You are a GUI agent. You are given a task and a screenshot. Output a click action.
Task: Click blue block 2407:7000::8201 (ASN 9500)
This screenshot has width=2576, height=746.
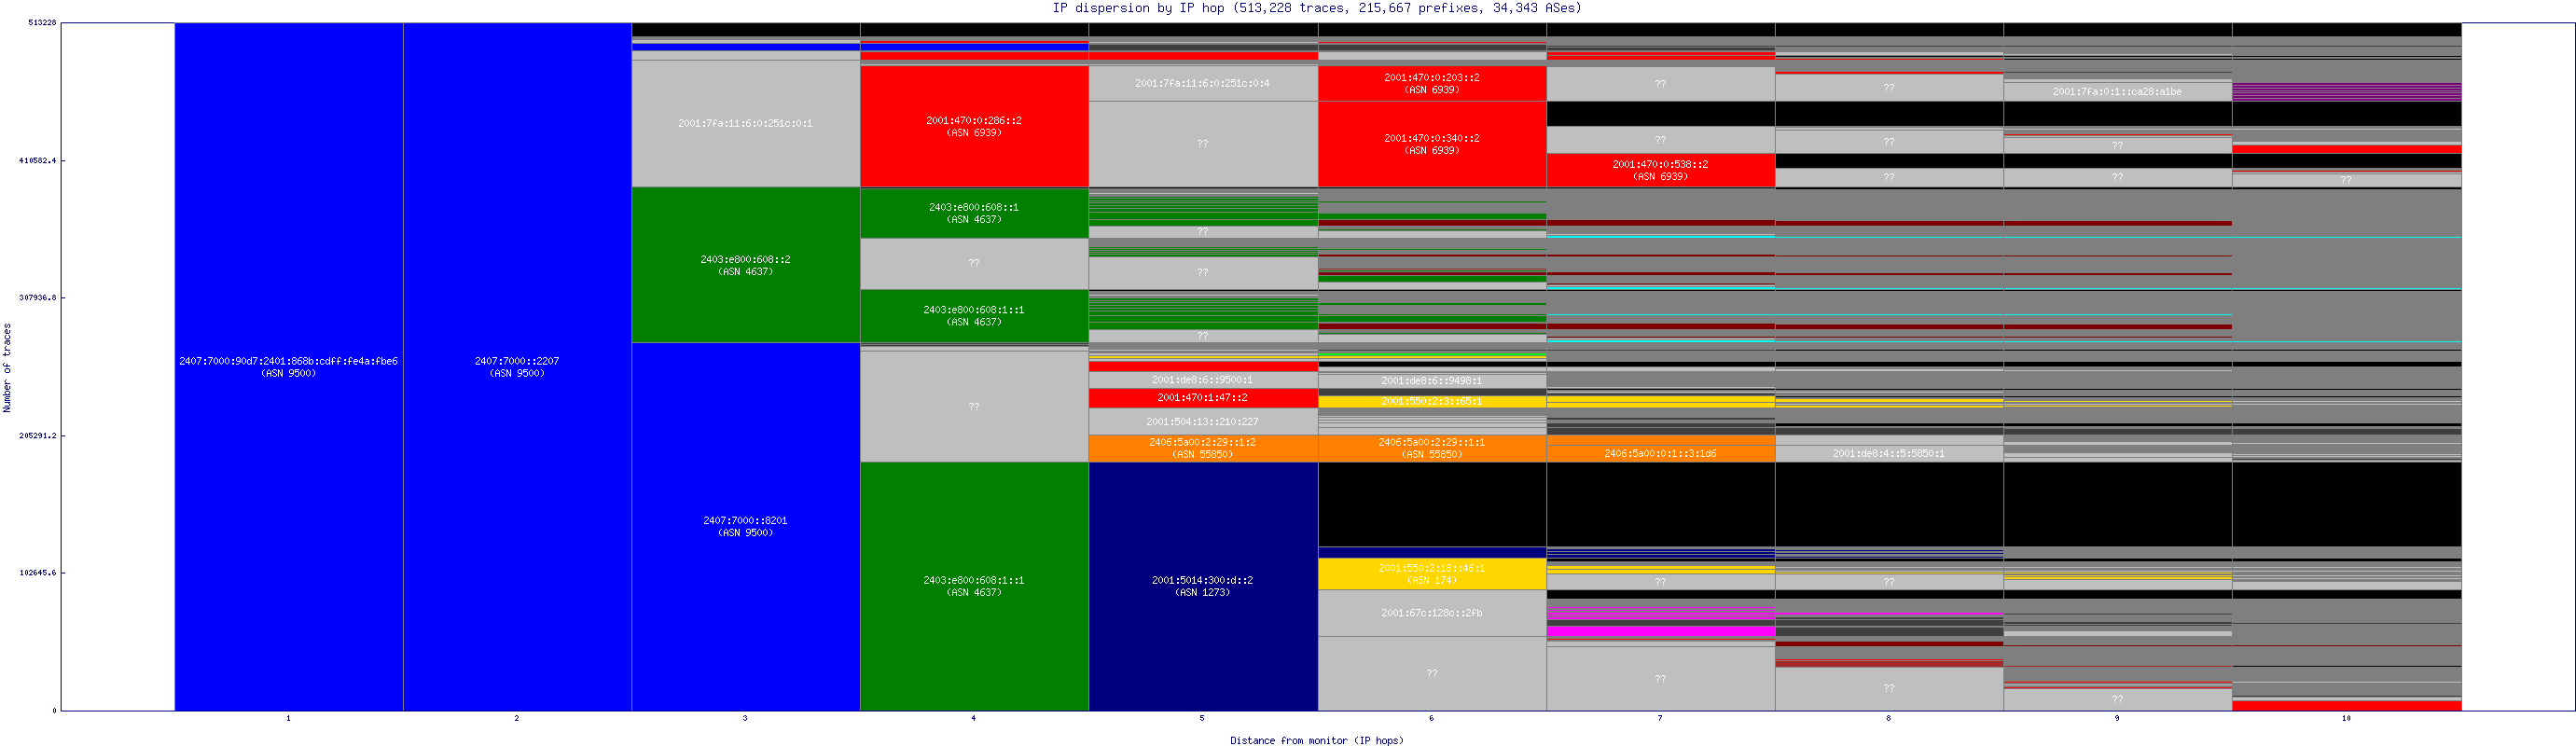click(746, 527)
